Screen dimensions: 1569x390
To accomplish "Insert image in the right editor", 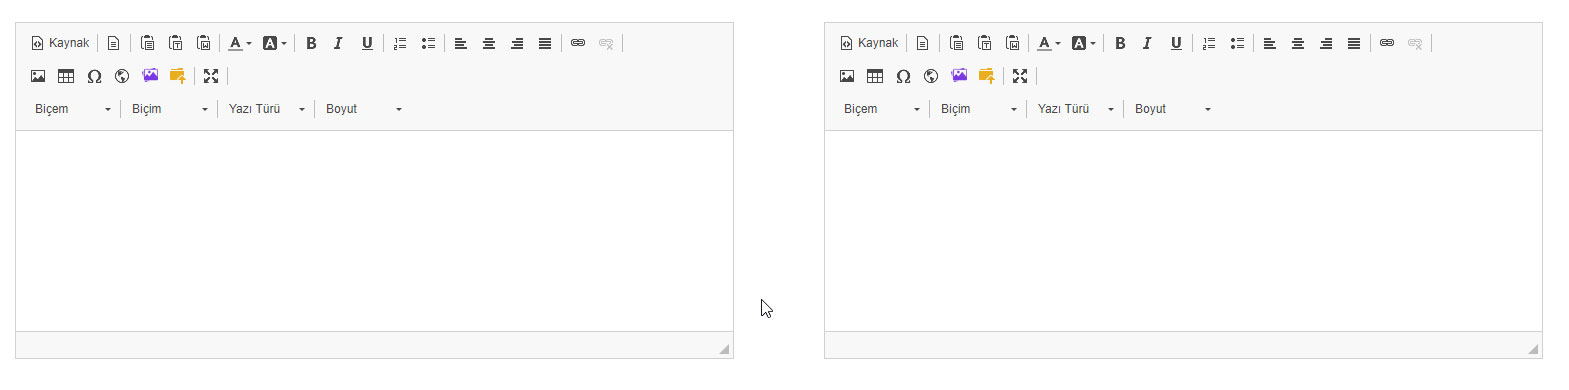I will (847, 76).
